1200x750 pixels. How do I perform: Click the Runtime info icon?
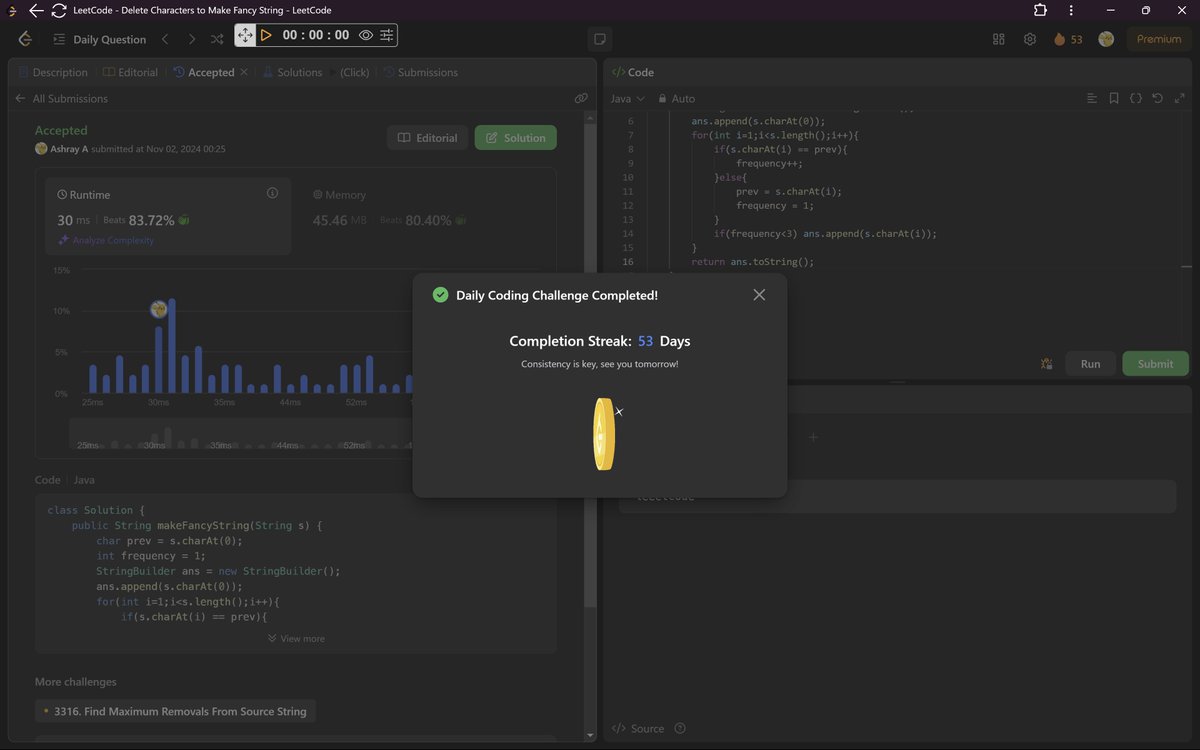[272, 193]
